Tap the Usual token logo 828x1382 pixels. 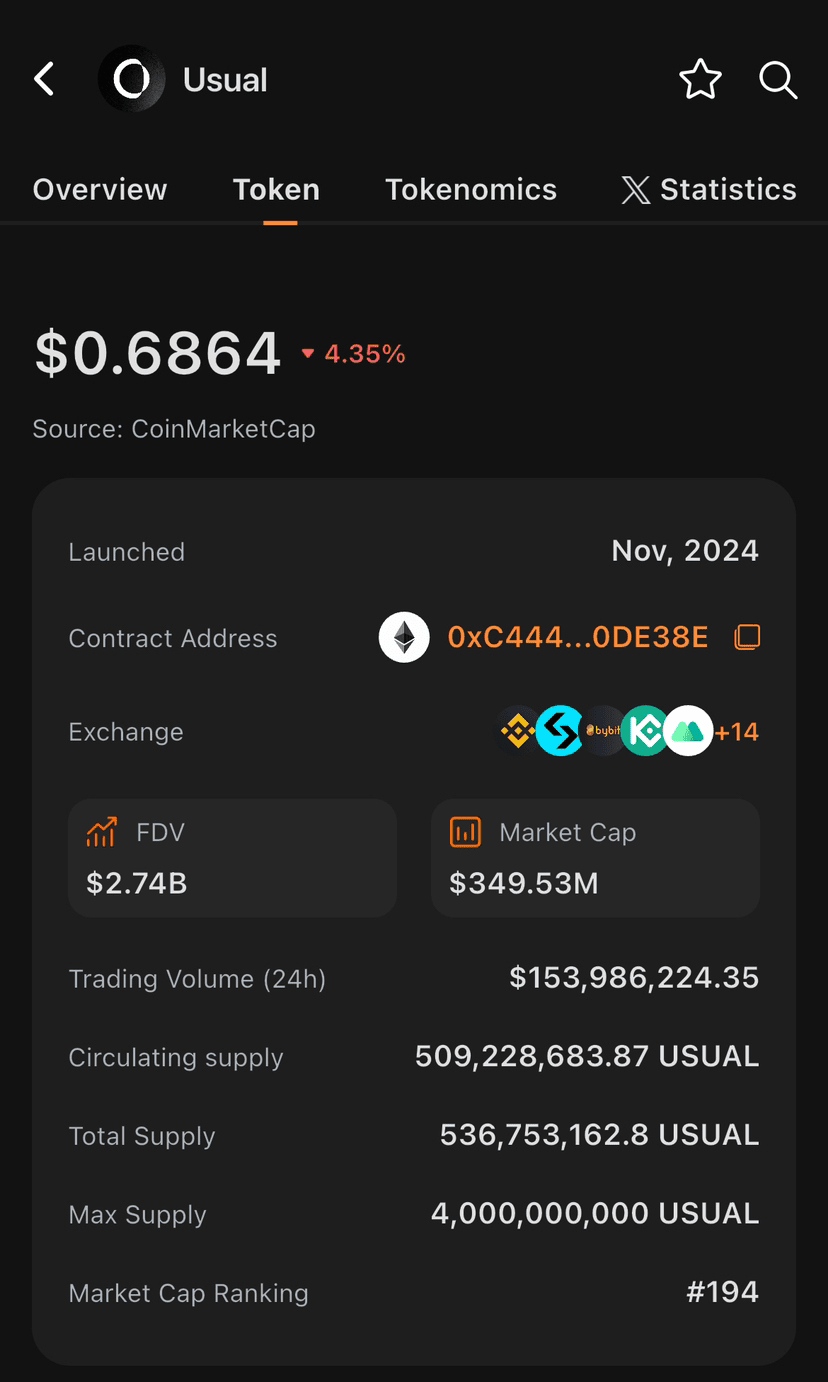[x=131, y=79]
